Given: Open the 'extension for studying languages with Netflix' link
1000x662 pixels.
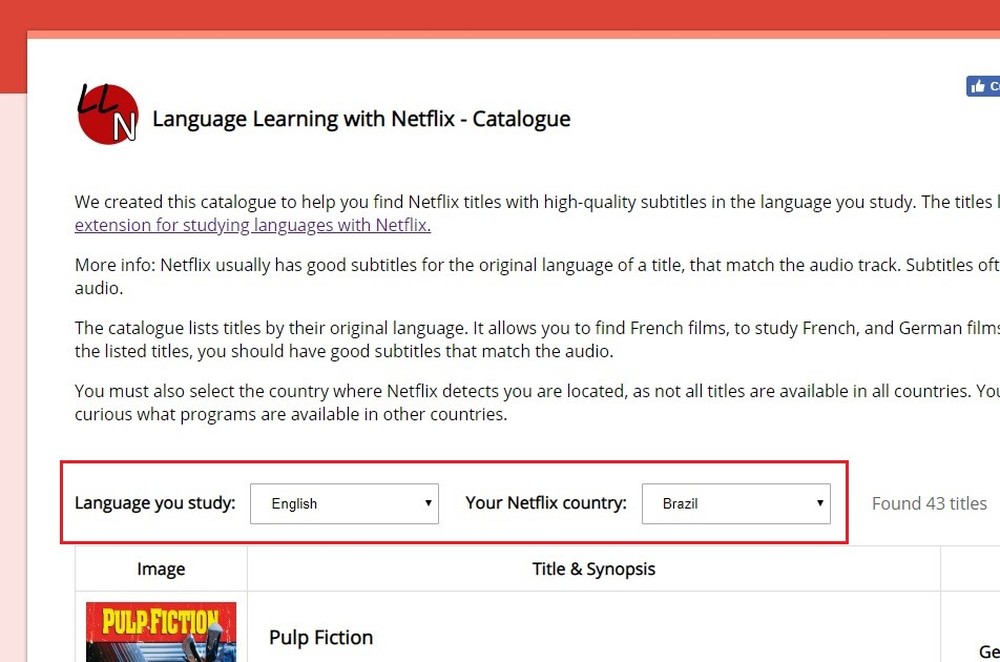Looking at the screenshot, I should tap(253, 225).
